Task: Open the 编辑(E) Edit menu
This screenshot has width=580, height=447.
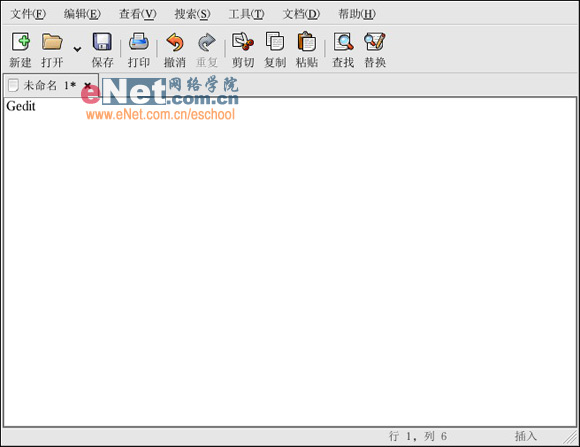Action: coord(82,14)
